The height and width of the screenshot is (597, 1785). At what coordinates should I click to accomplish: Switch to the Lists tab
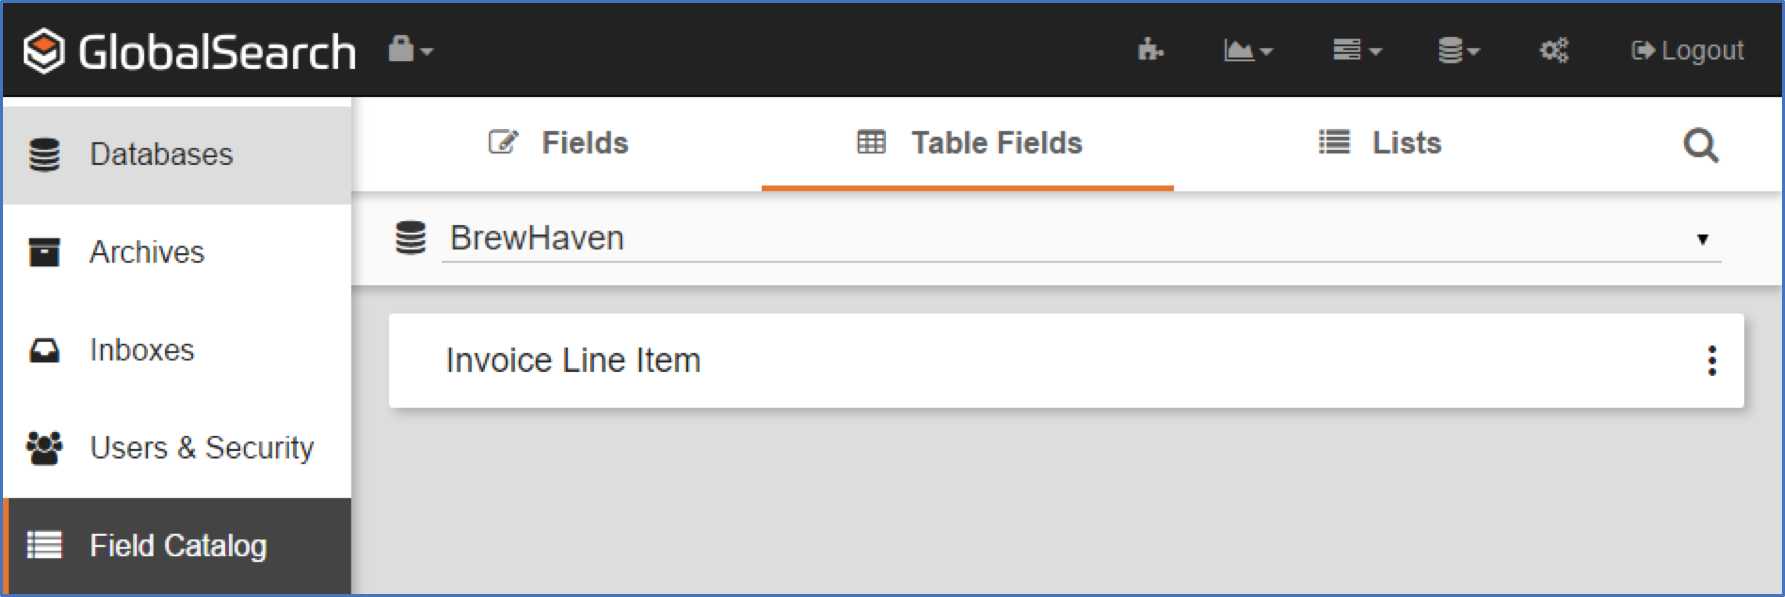click(x=1380, y=143)
